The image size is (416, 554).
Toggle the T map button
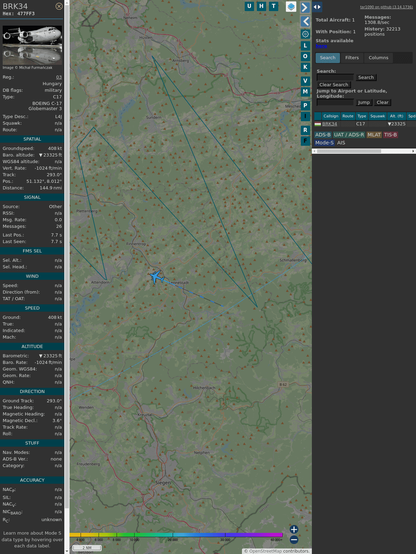[x=273, y=6]
